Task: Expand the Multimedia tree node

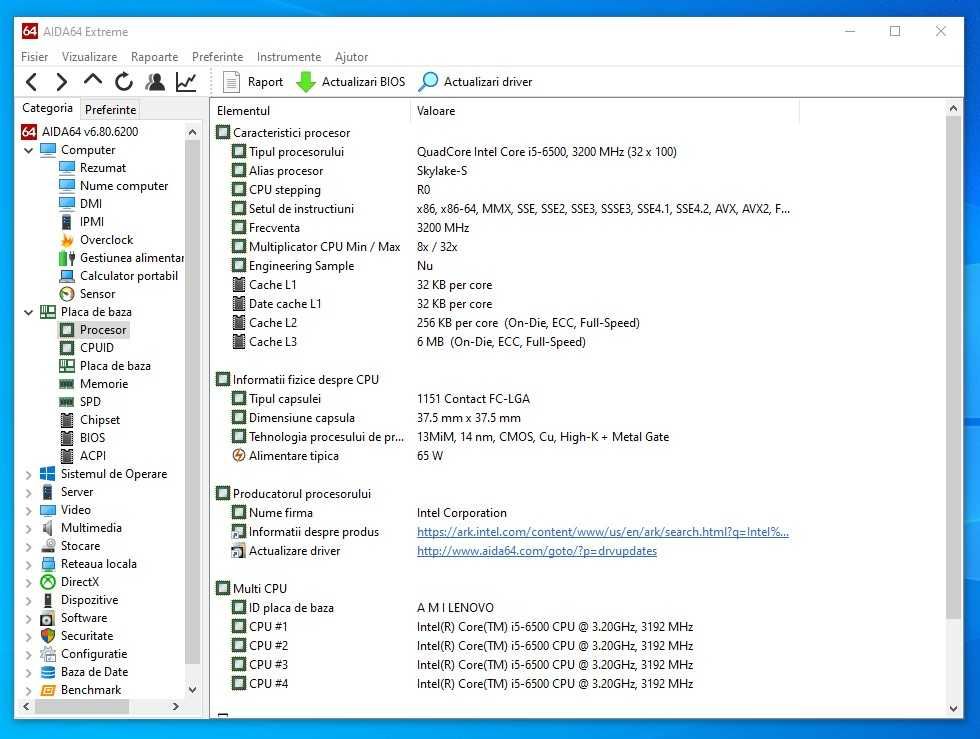Action: pyautogui.click(x=28, y=528)
